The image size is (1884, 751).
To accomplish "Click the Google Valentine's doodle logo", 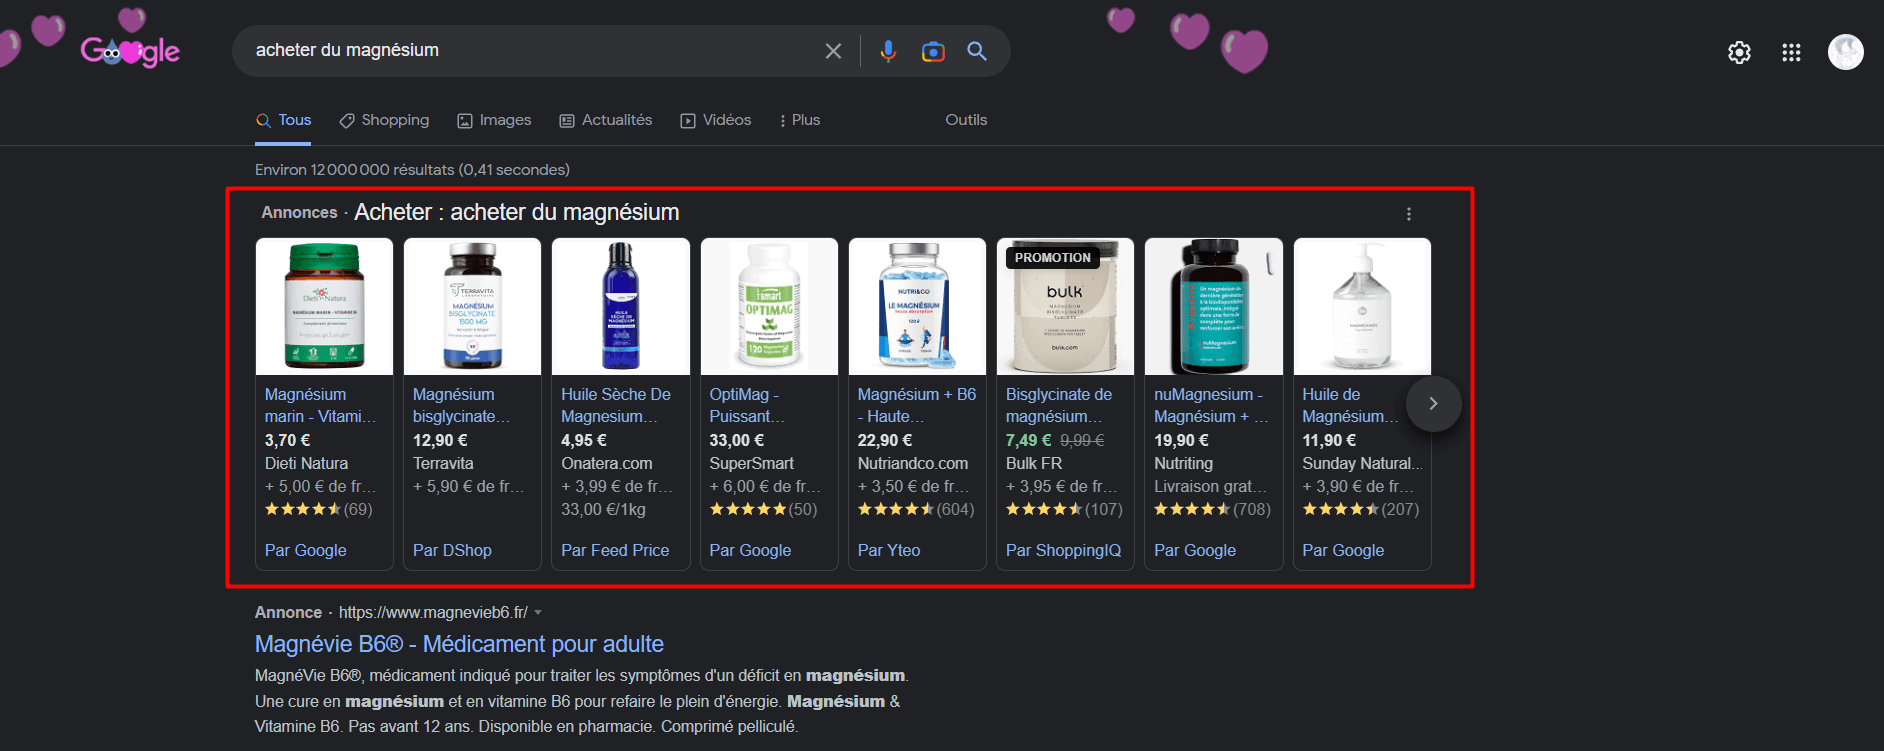I will 130,50.
